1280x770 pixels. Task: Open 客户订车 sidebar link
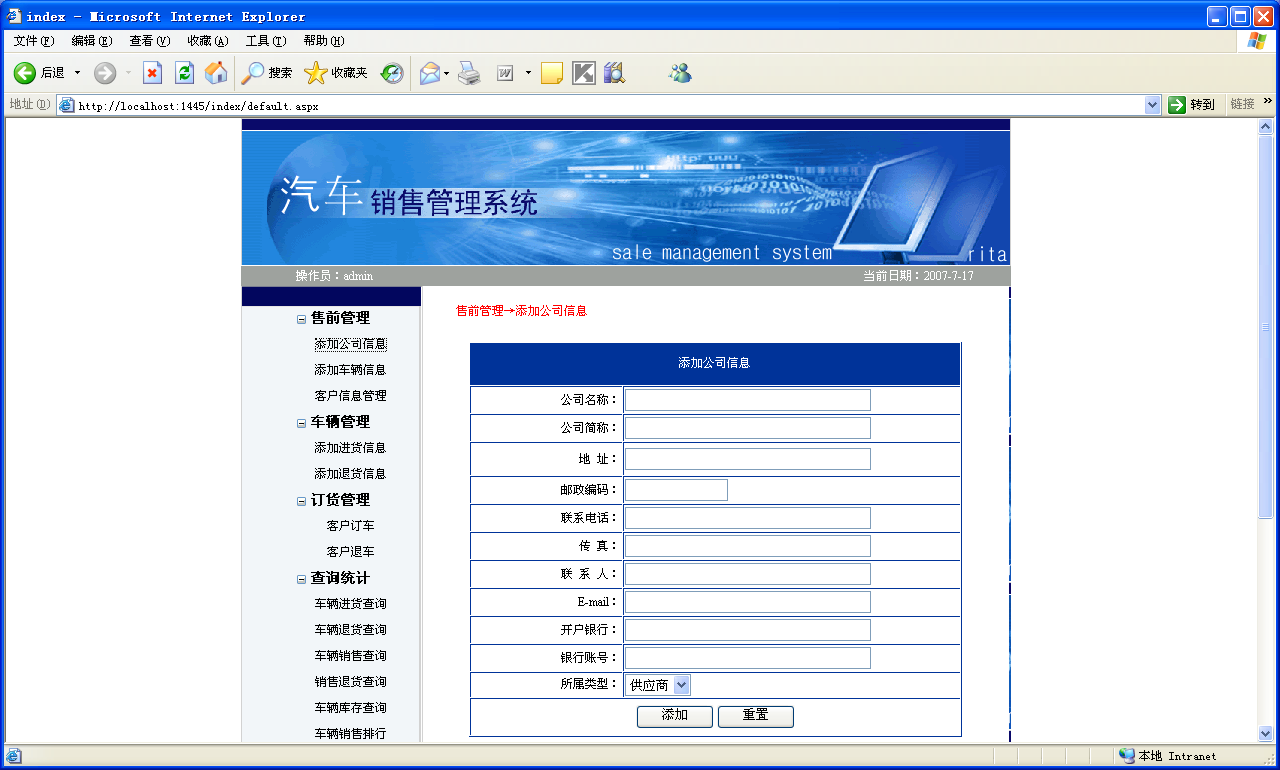tap(350, 526)
